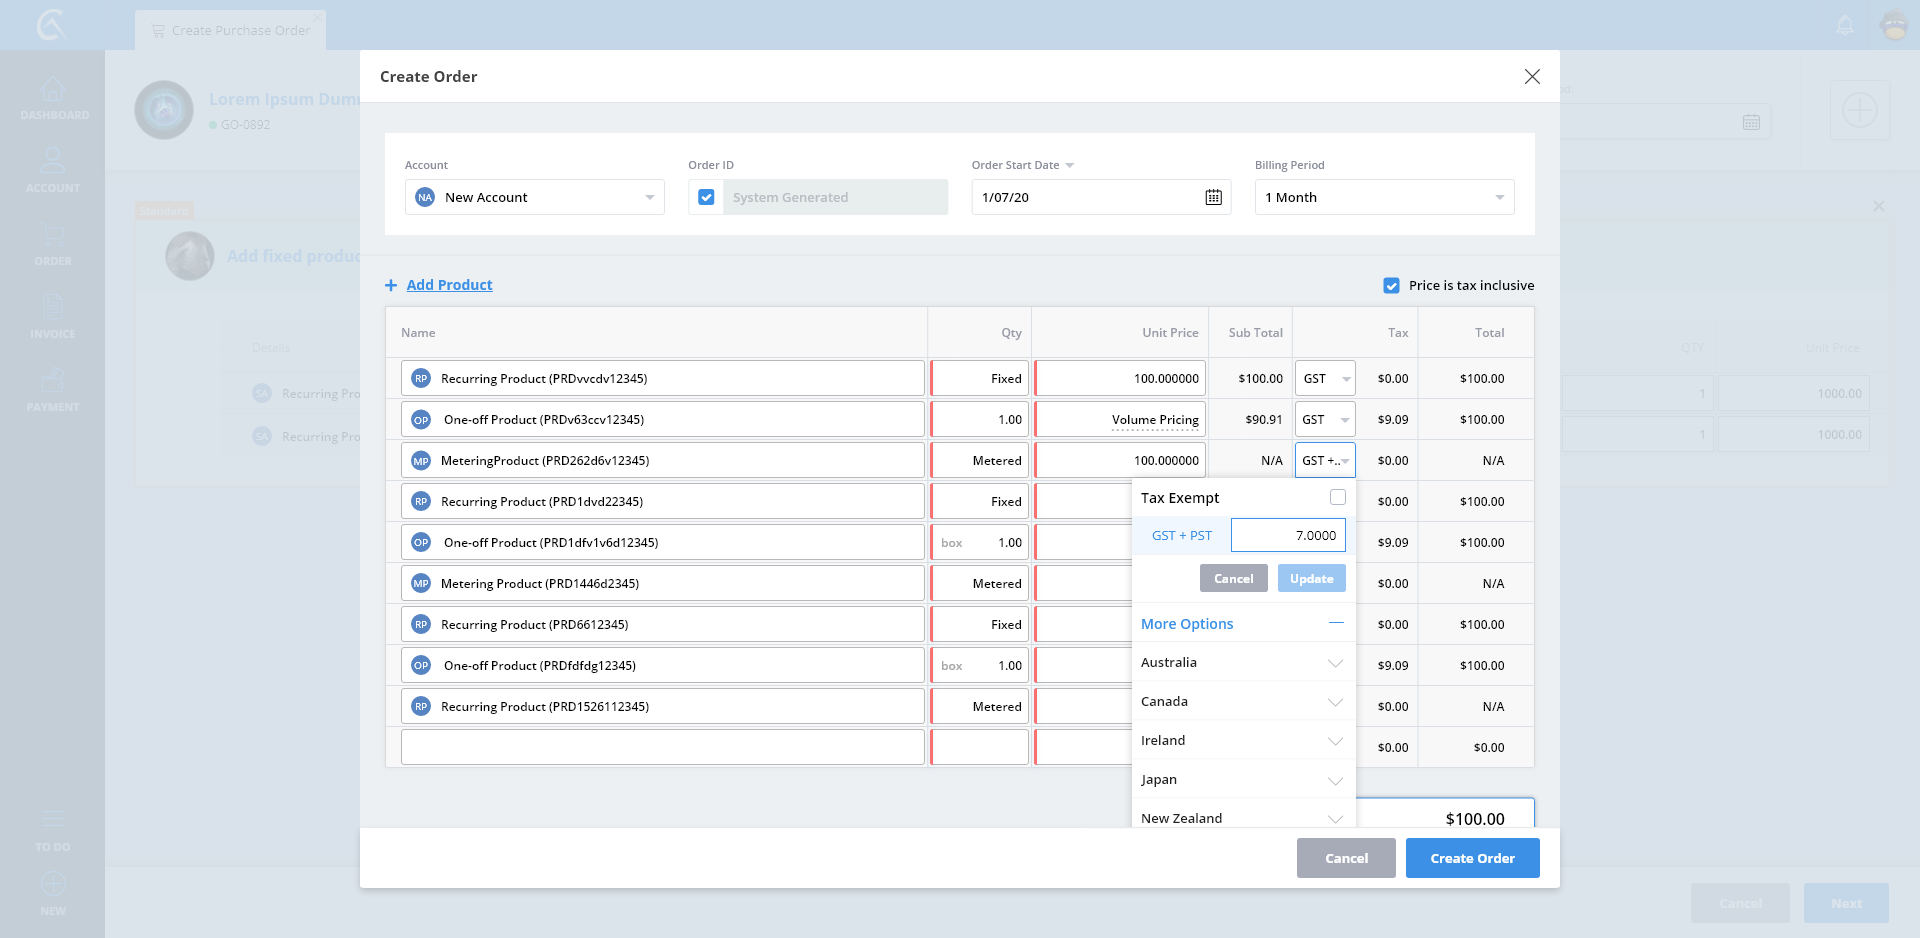The image size is (1920, 938).
Task: Open the New Account dropdown
Action: point(534,197)
